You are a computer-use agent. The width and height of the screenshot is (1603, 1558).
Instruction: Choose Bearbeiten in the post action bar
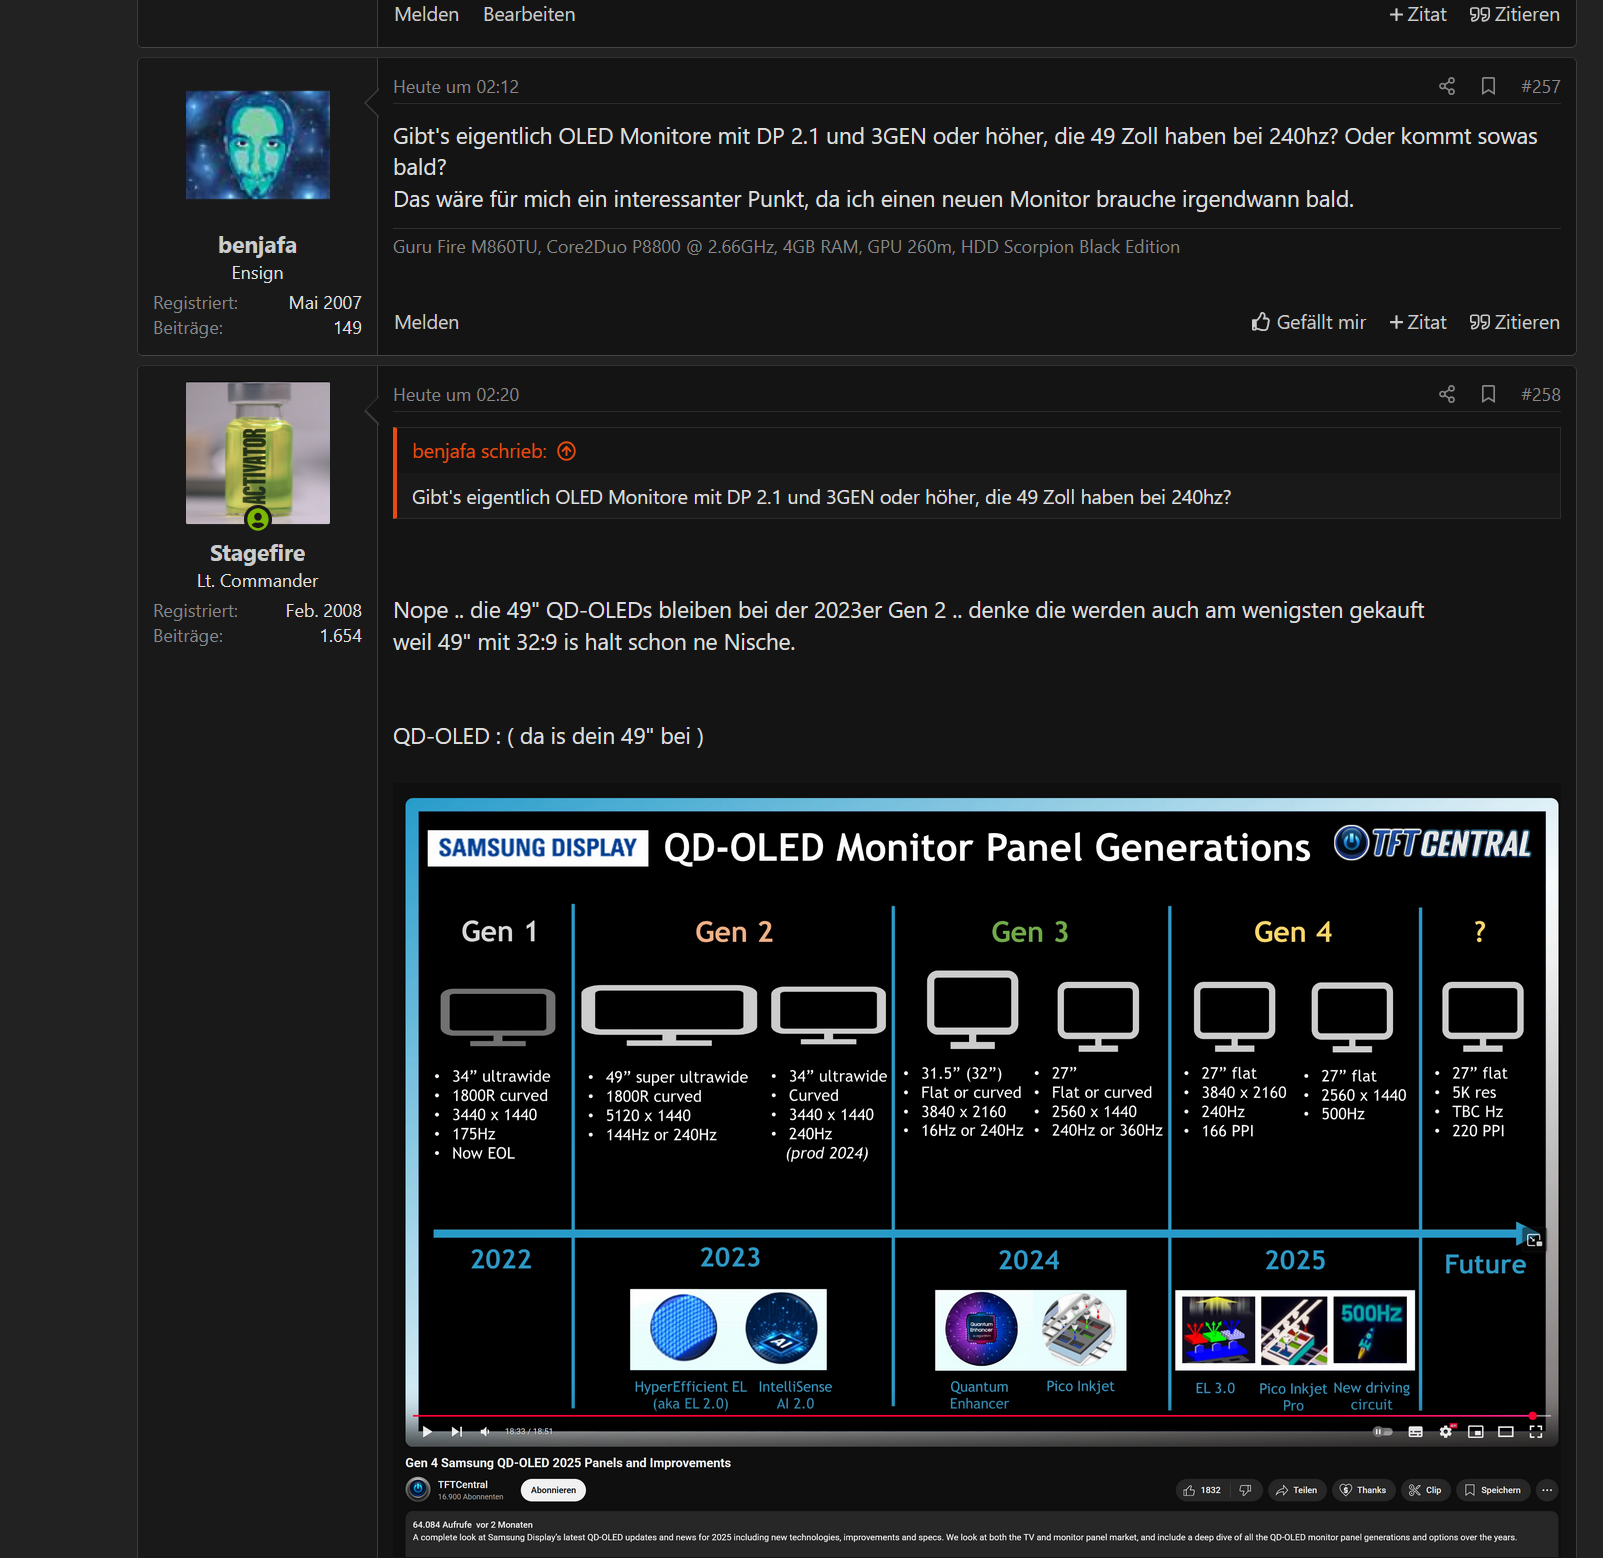[x=528, y=14]
